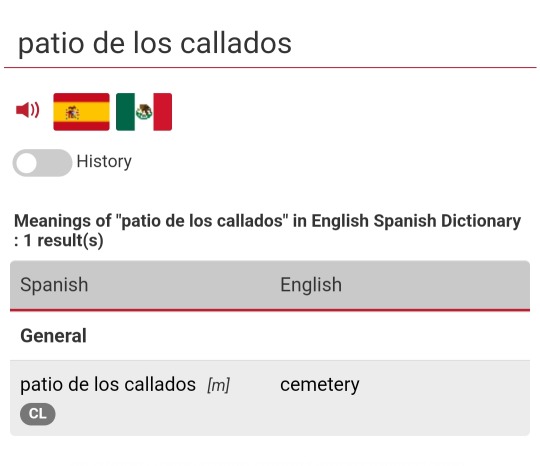The width and height of the screenshot is (540, 466).
Task: Toggle the History switch on
Action: (42, 163)
